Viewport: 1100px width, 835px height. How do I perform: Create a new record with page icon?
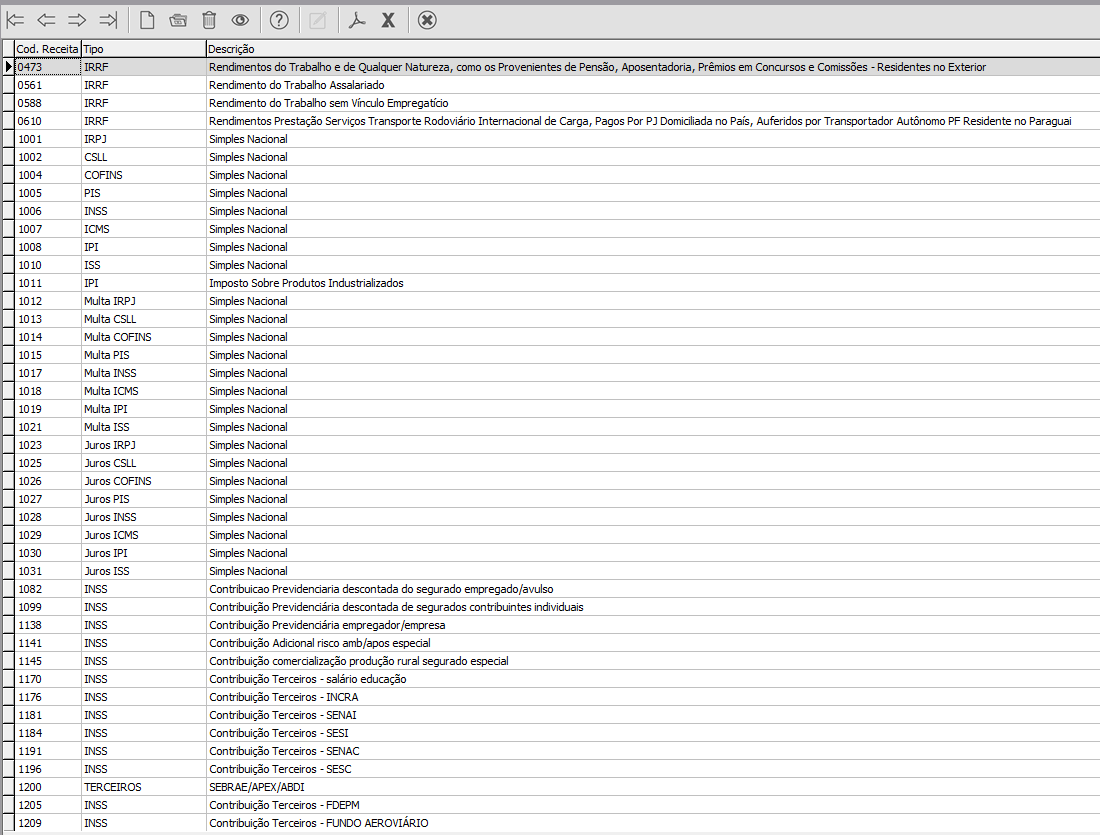pos(147,20)
